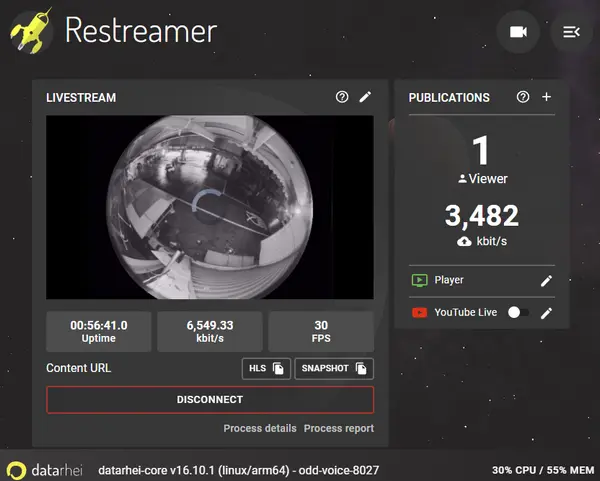Viewport: 600px width, 481px height.
Task: Click the green Player icon
Action: coord(419,280)
